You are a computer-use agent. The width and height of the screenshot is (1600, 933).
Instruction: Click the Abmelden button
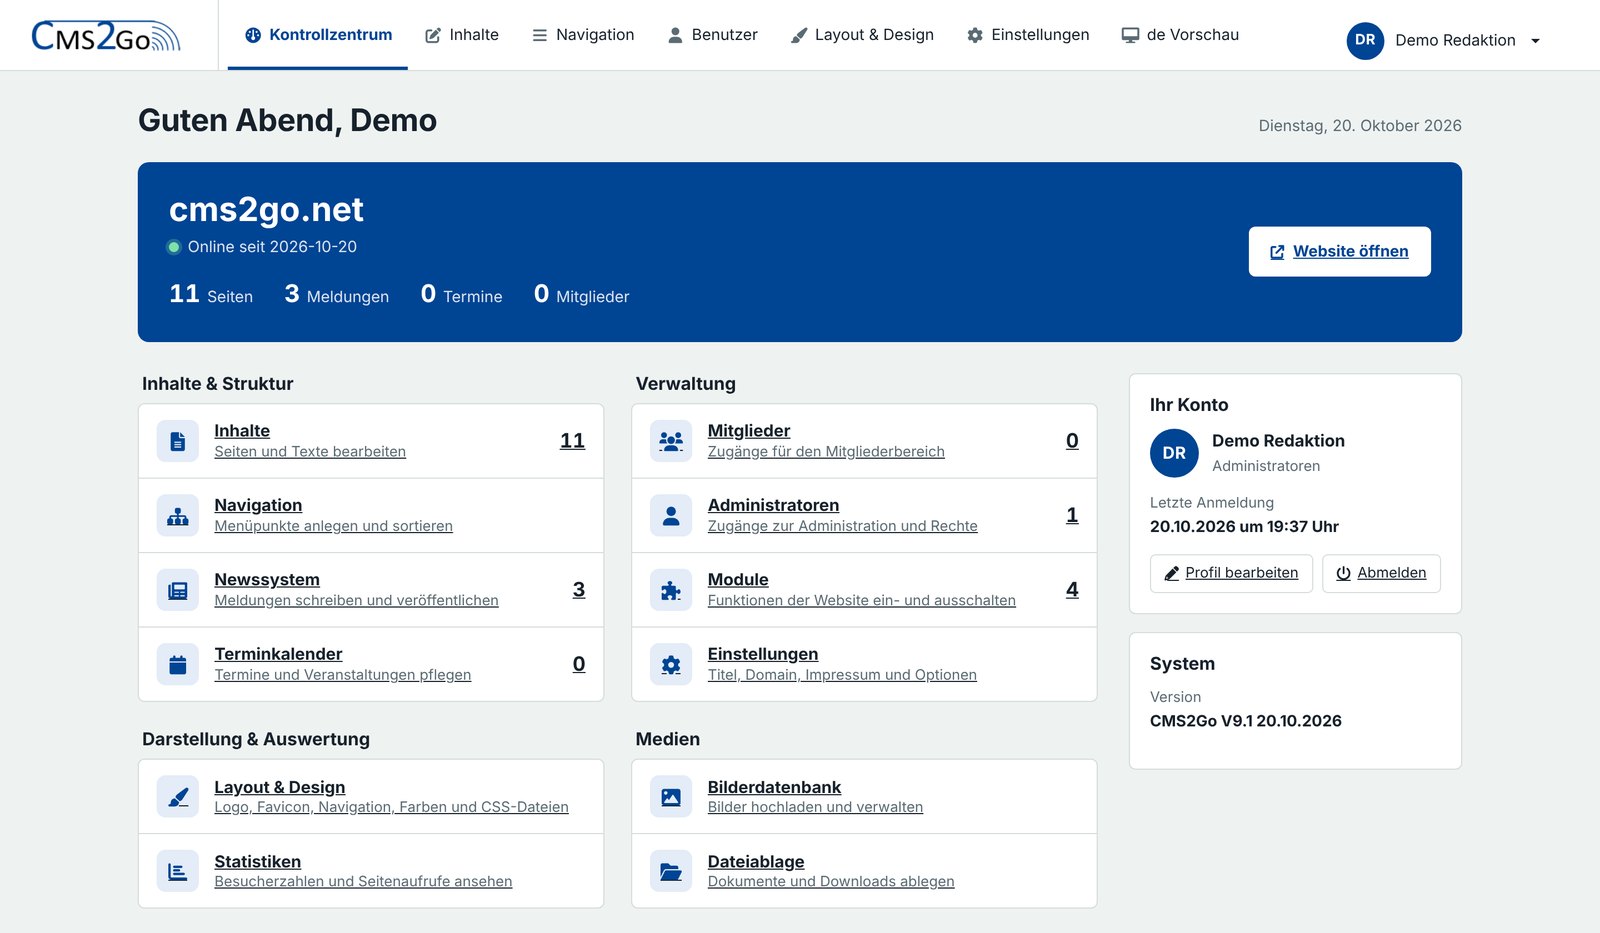point(1381,573)
